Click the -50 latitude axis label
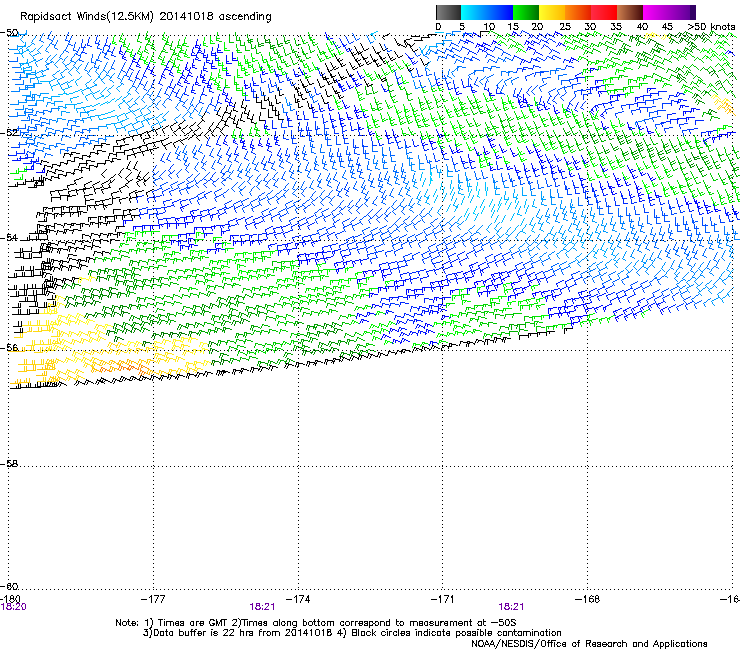 pos(10,33)
